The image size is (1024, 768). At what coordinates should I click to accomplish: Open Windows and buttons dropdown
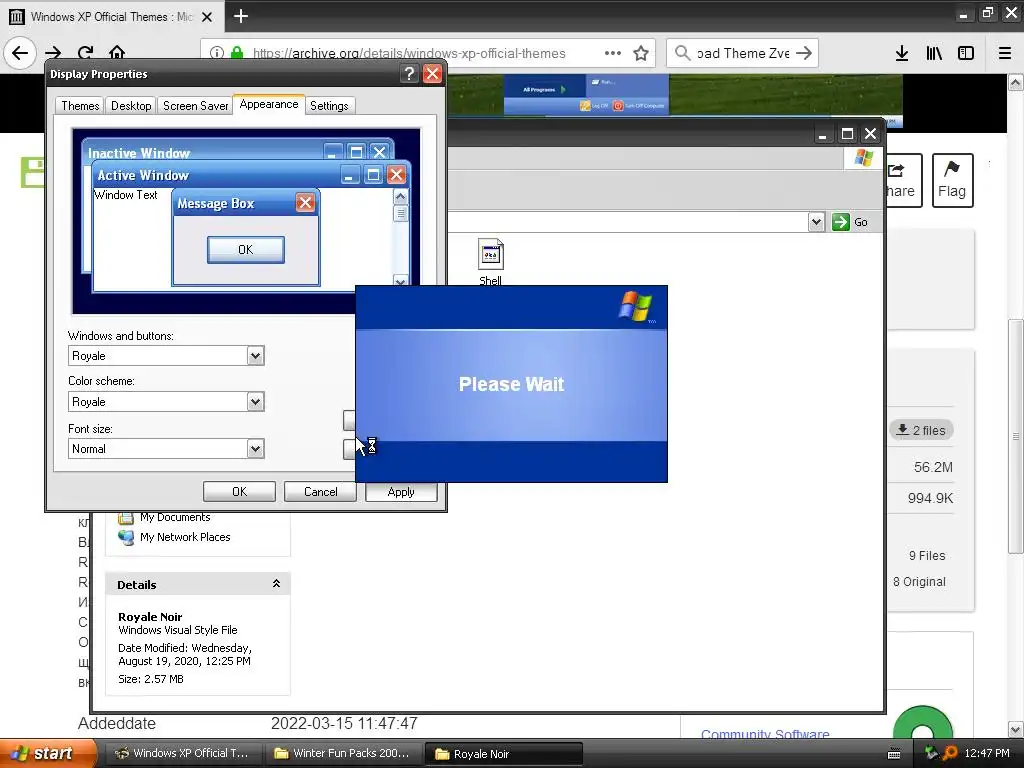click(255, 356)
